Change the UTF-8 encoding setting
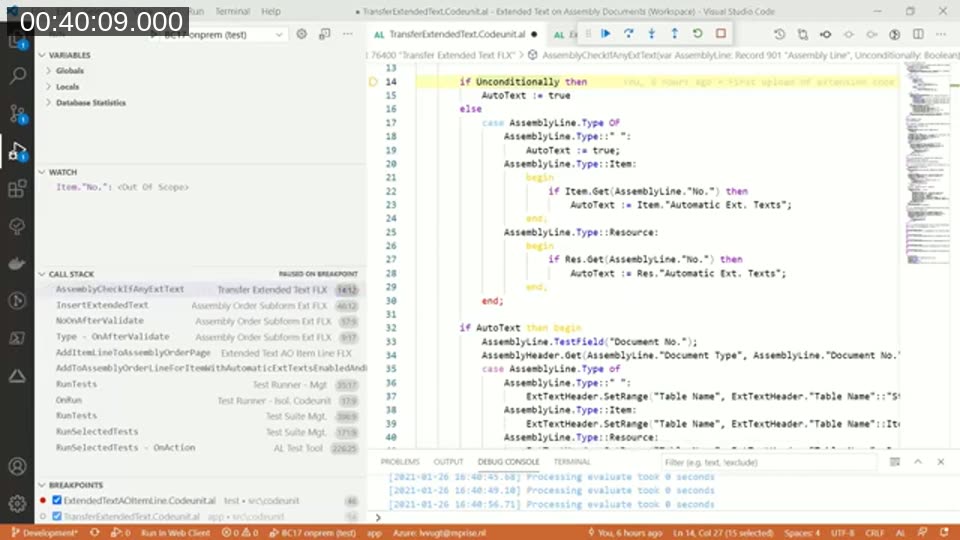 click(842, 533)
